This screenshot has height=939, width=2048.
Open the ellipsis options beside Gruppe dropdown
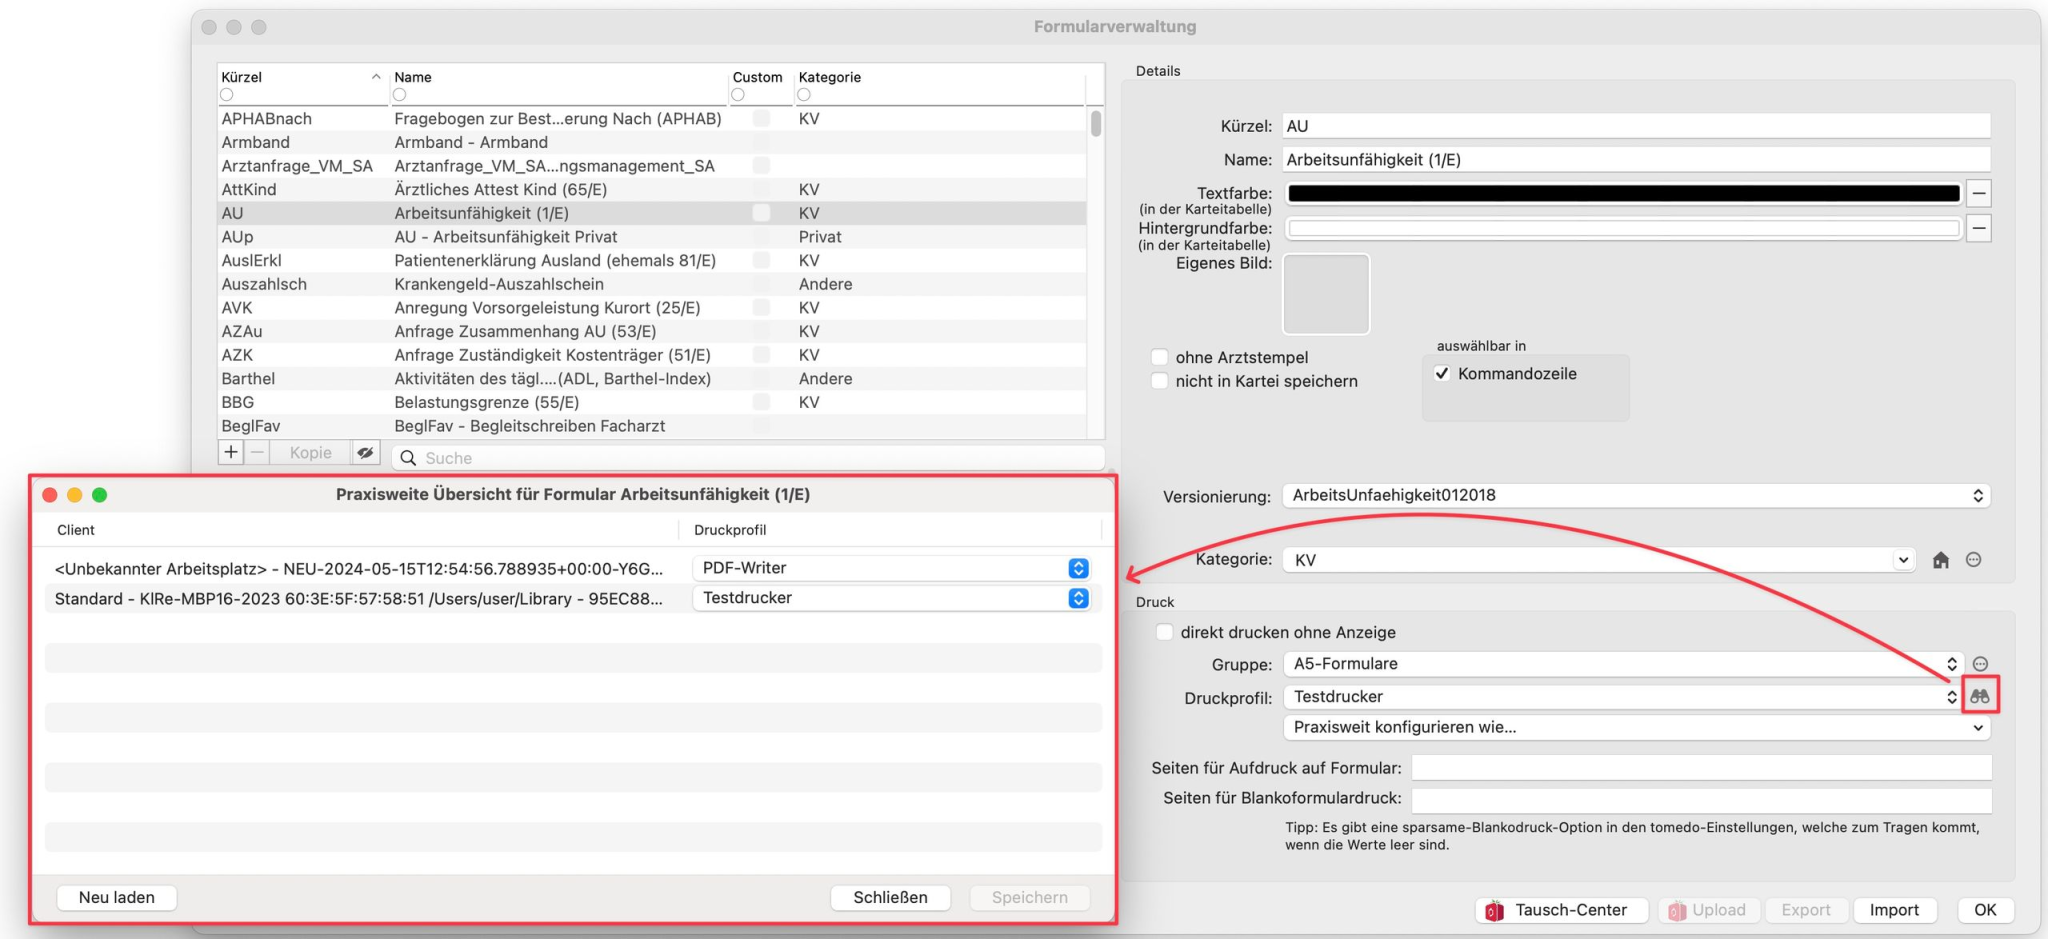tap(1980, 664)
